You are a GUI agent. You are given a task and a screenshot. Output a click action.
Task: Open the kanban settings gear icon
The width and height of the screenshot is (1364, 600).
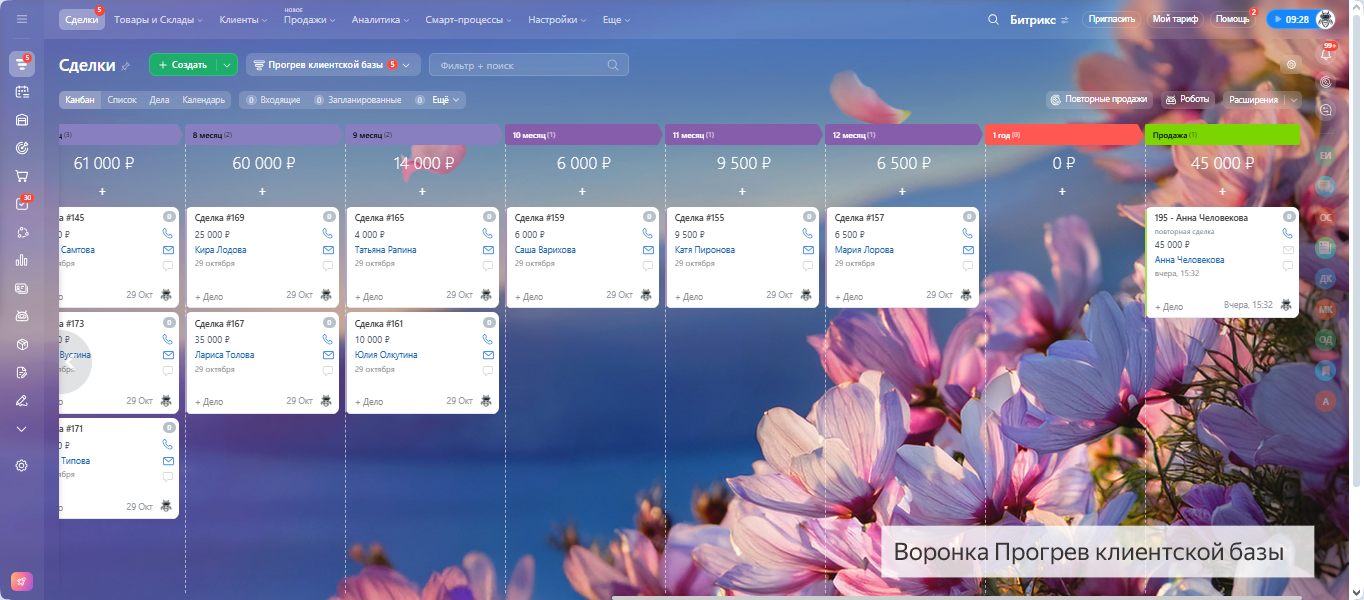tap(1292, 64)
